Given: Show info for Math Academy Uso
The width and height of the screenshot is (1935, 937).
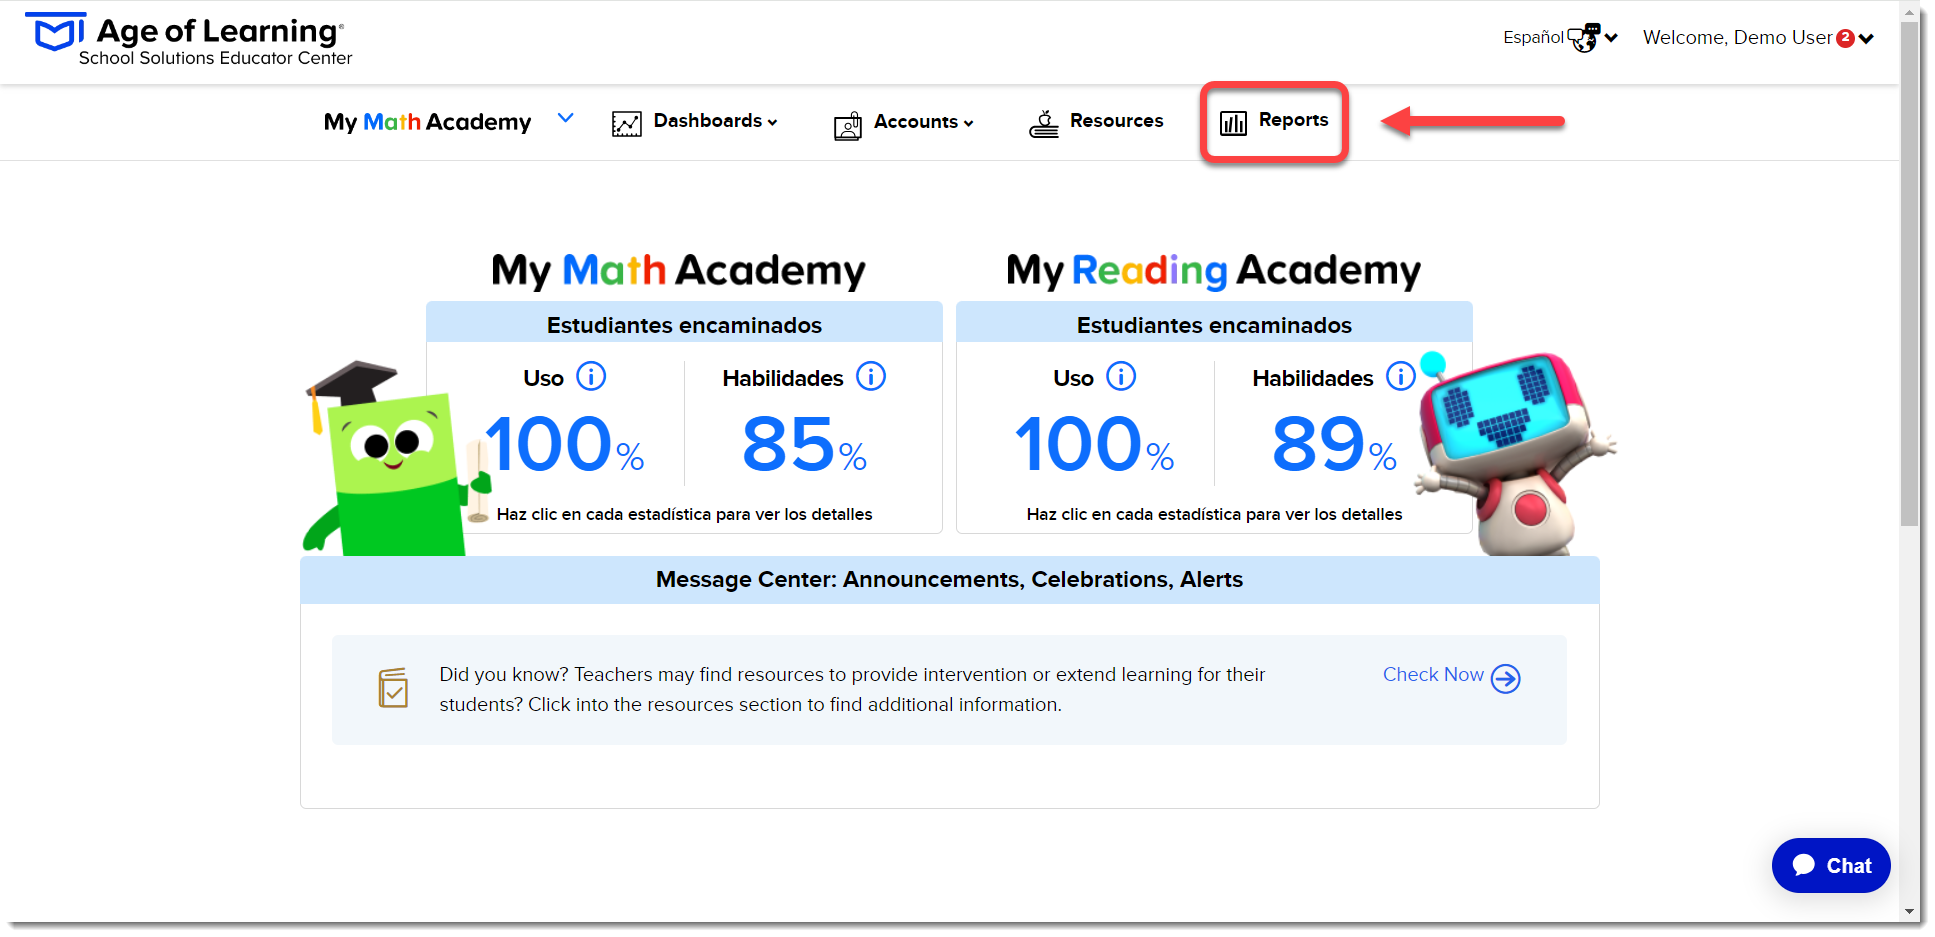Looking at the screenshot, I should pos(592,376).
